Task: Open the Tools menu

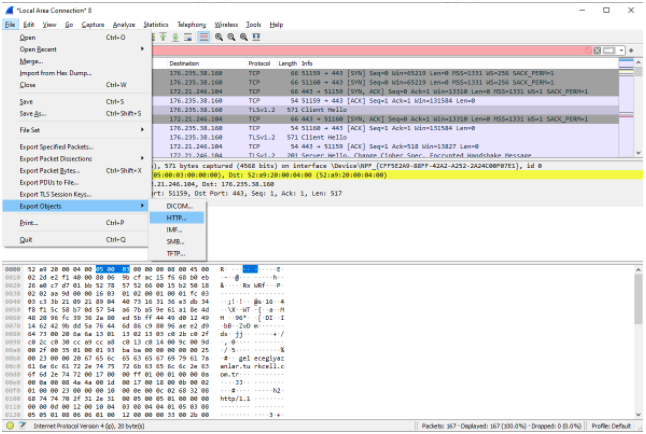Action: click(253, 25)
